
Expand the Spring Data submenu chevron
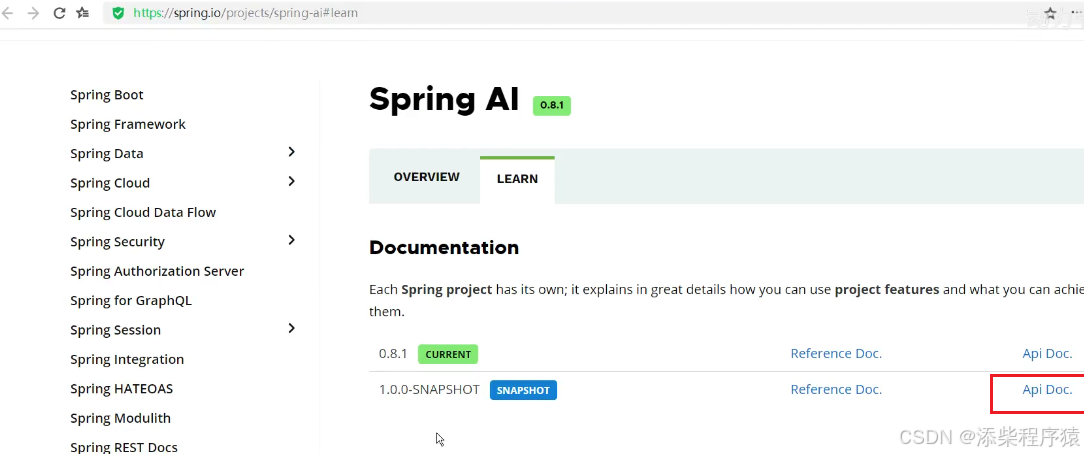(x=292, y=151)
